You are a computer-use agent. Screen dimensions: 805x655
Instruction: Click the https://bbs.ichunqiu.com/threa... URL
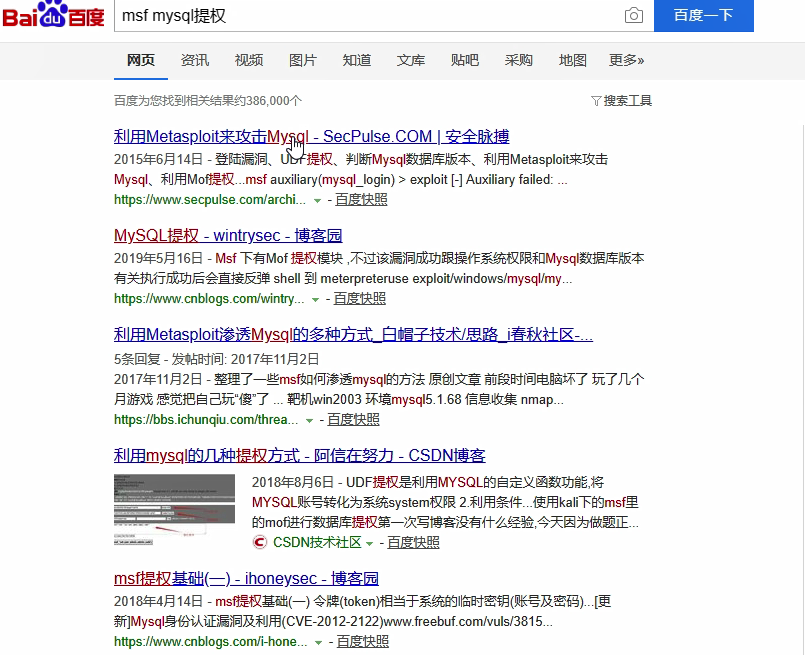206,420
